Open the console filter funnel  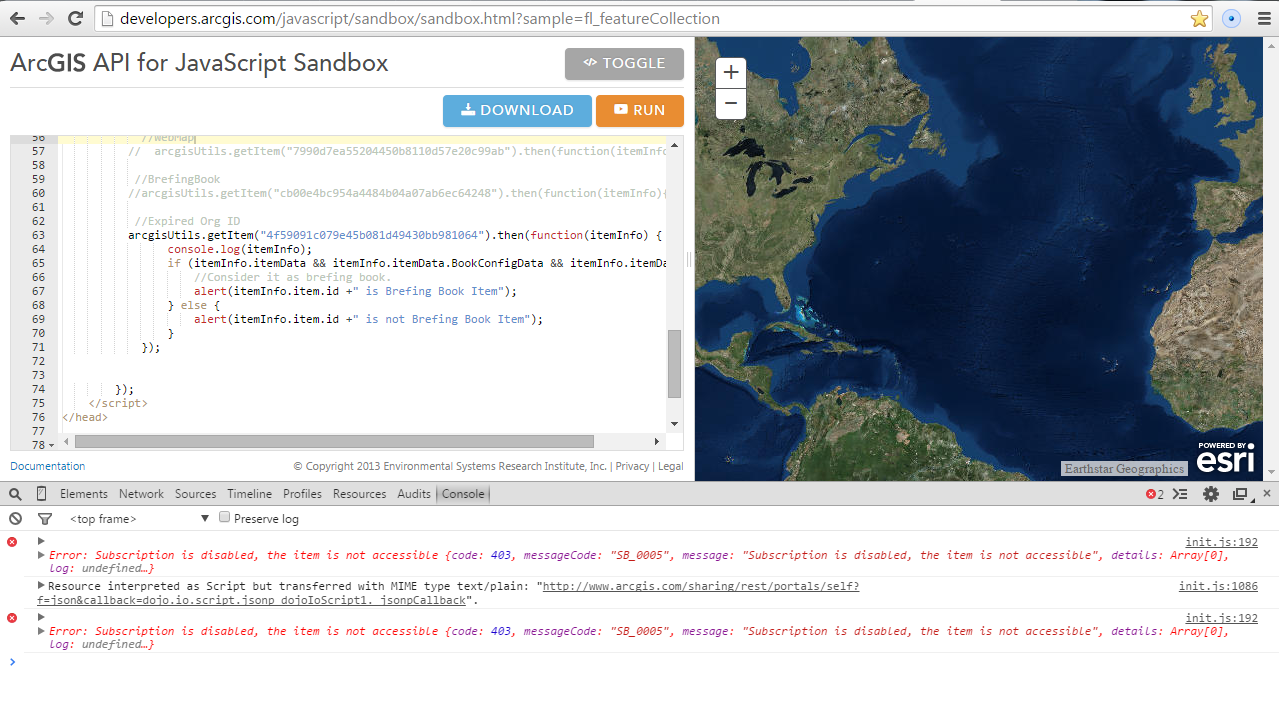click(45, 519)
